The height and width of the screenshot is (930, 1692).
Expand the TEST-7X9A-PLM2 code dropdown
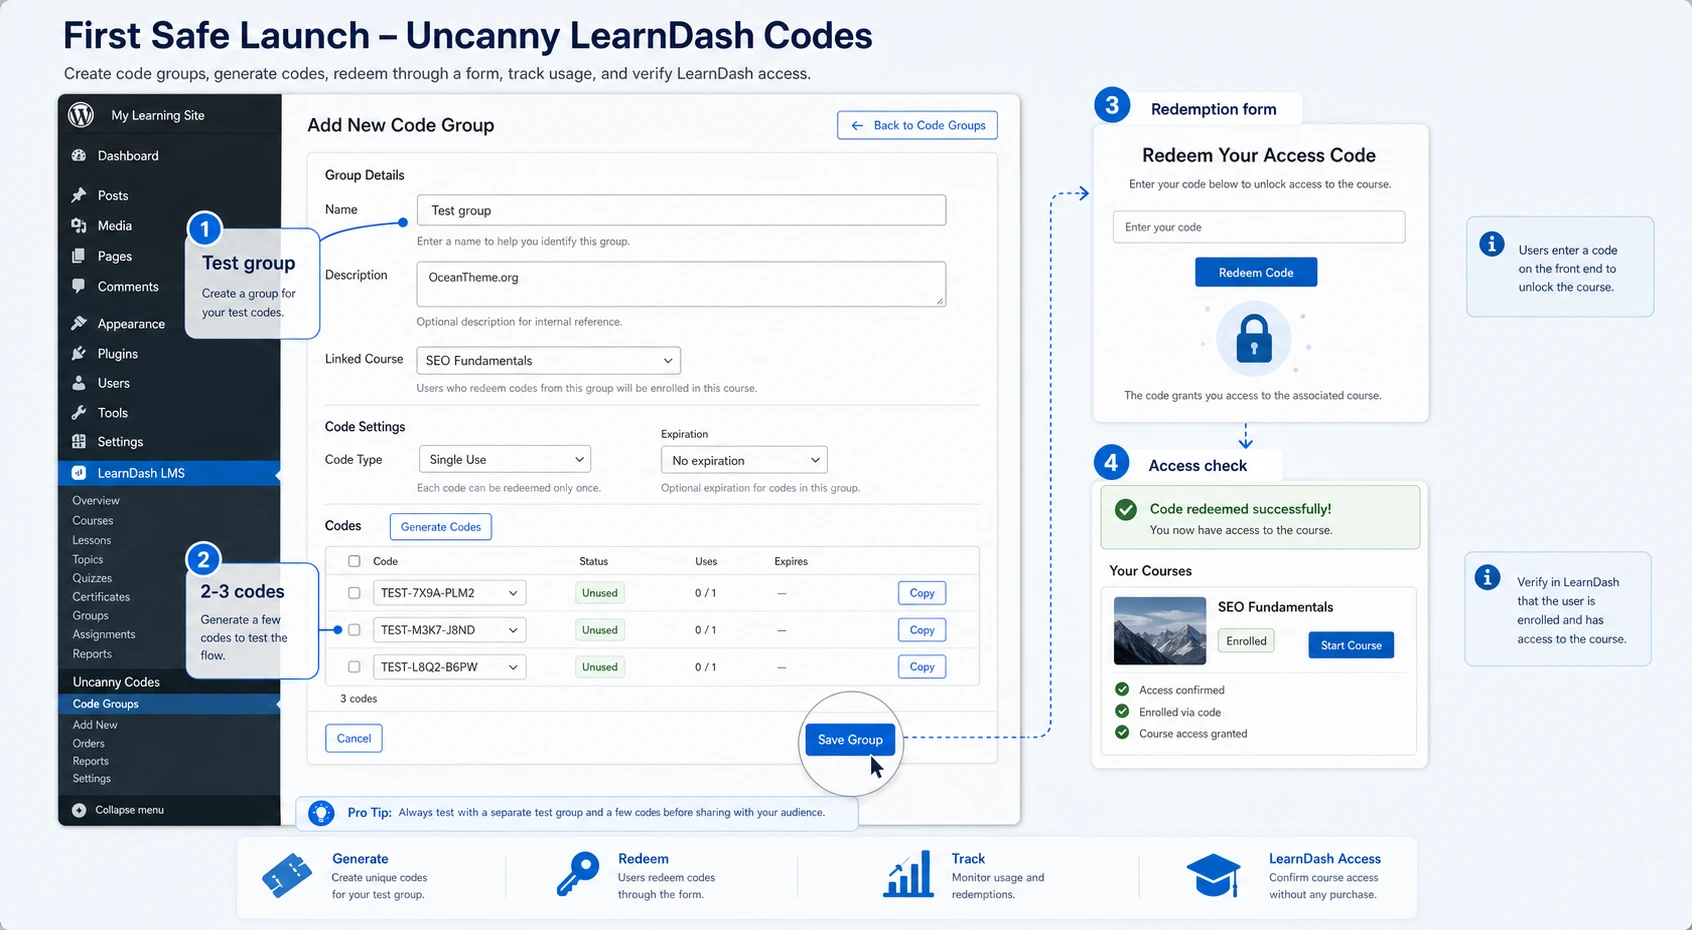pyautogui.click(x=450, y=593)
